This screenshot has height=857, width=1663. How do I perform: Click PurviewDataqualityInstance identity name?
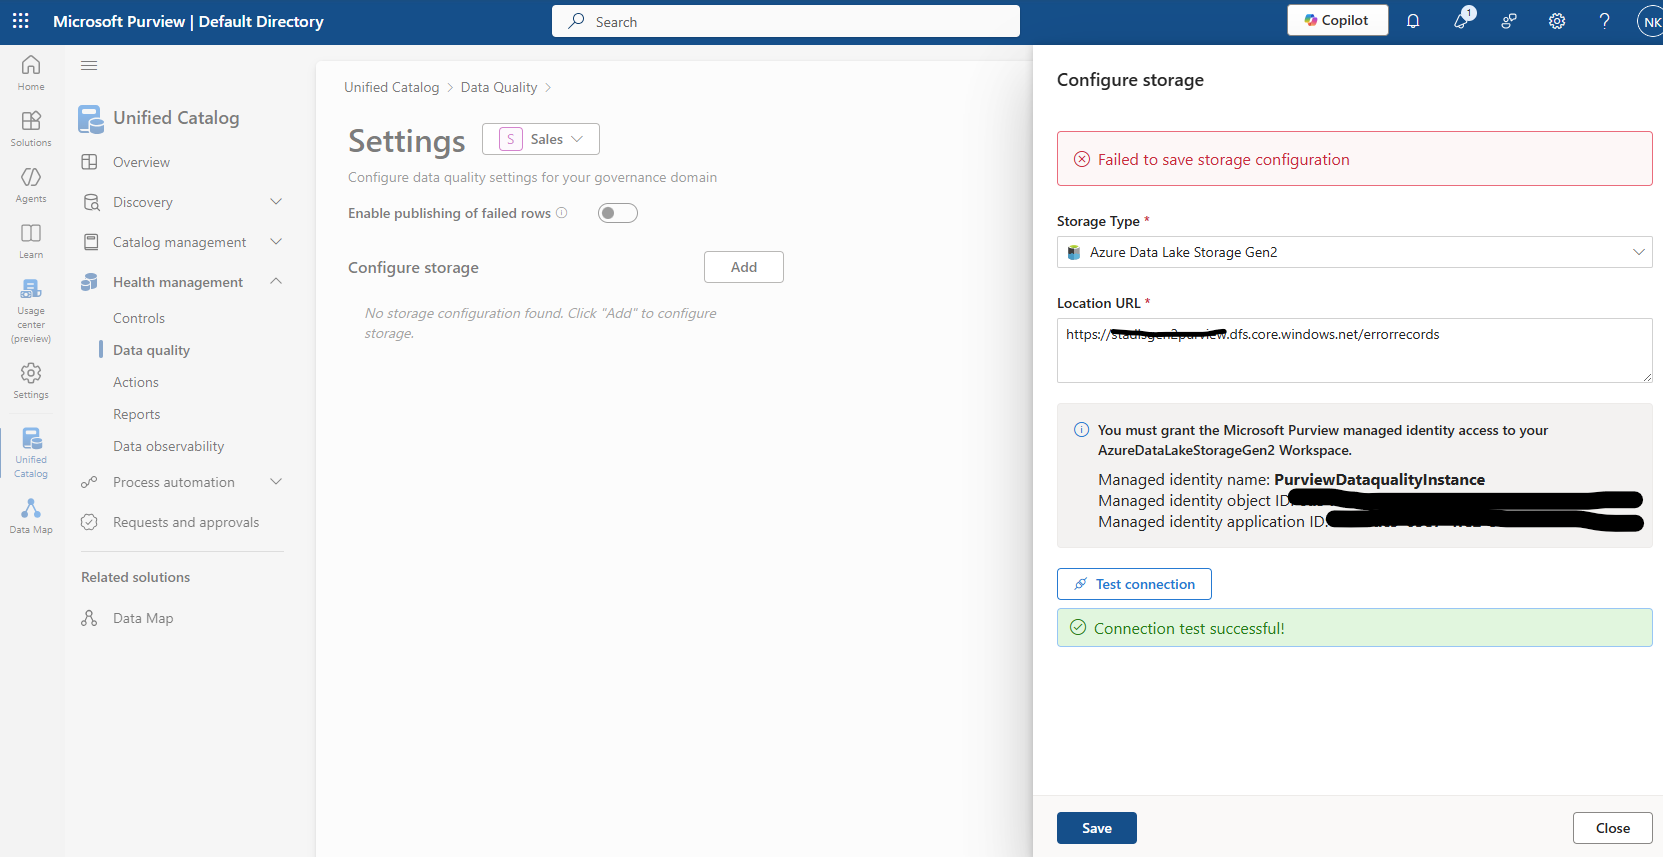tap(1379, 480)
